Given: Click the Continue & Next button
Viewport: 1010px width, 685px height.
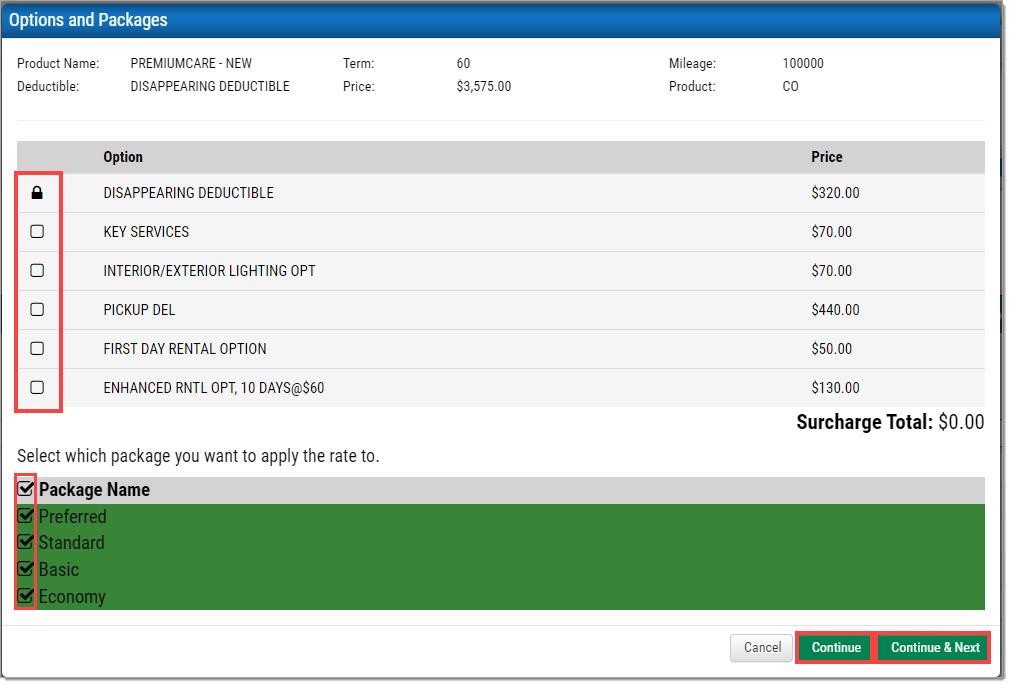Looking at the screenshot, I should pyautogui.click(x=934, y=648).
